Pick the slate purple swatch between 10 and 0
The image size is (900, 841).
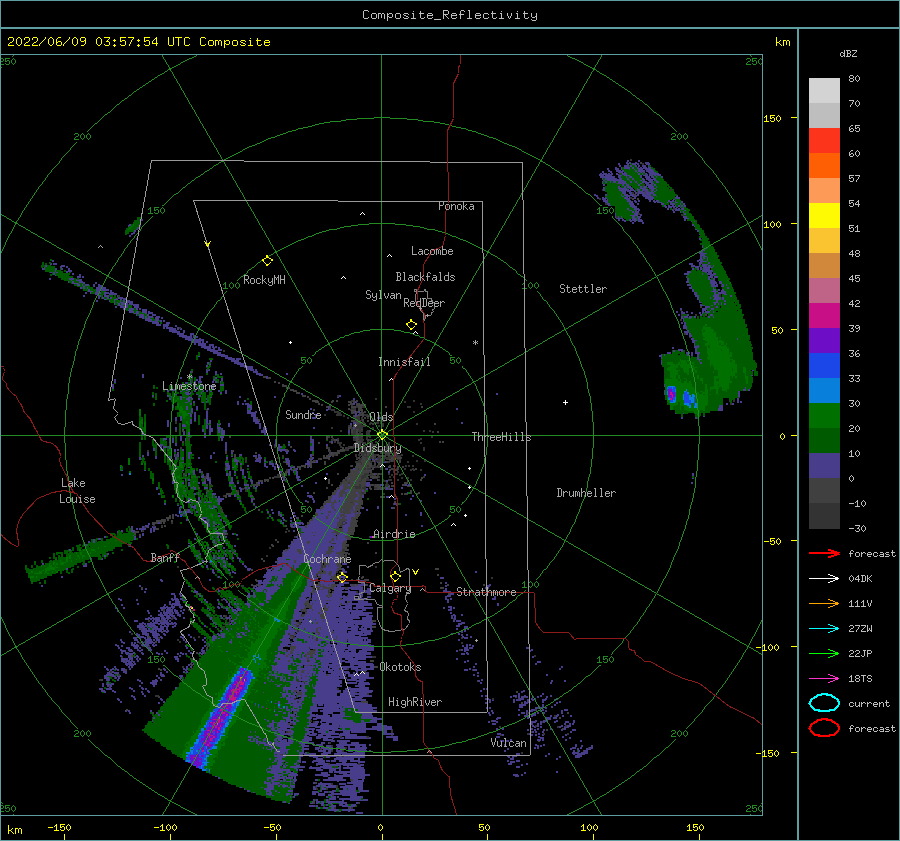pos(824,466)
